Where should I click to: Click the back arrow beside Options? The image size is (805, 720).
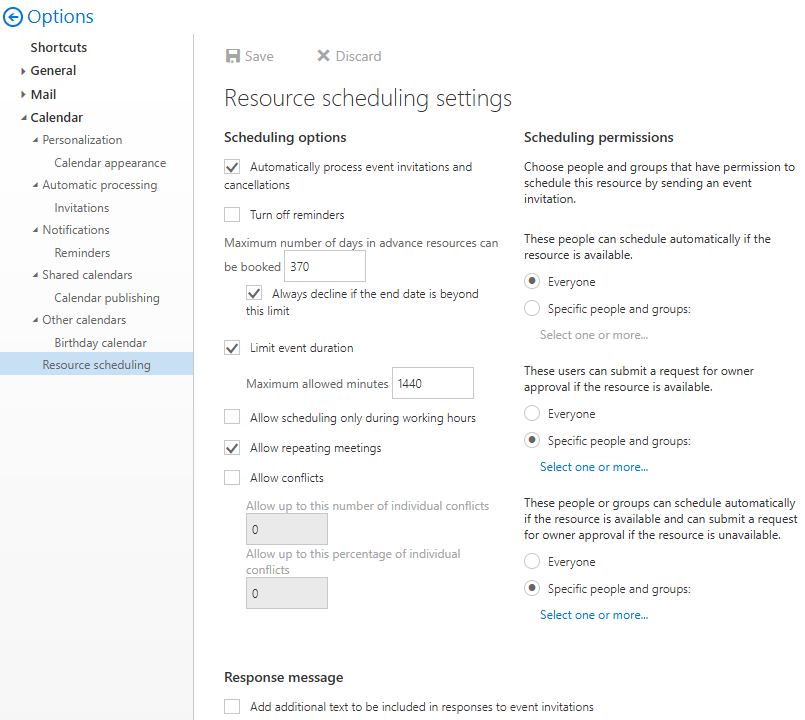click(x=13, y=16)
